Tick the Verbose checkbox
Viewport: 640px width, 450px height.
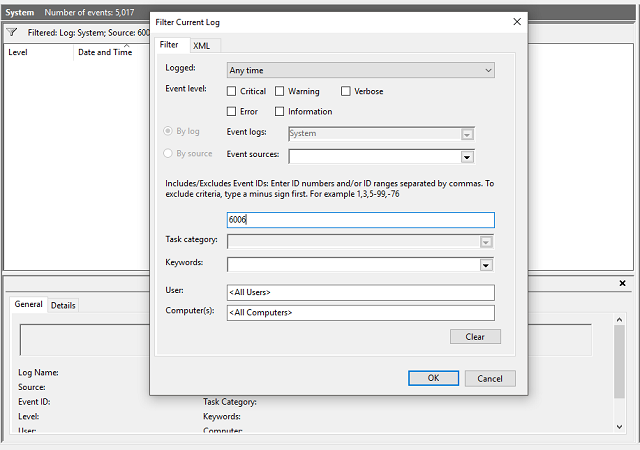(346, 91)
